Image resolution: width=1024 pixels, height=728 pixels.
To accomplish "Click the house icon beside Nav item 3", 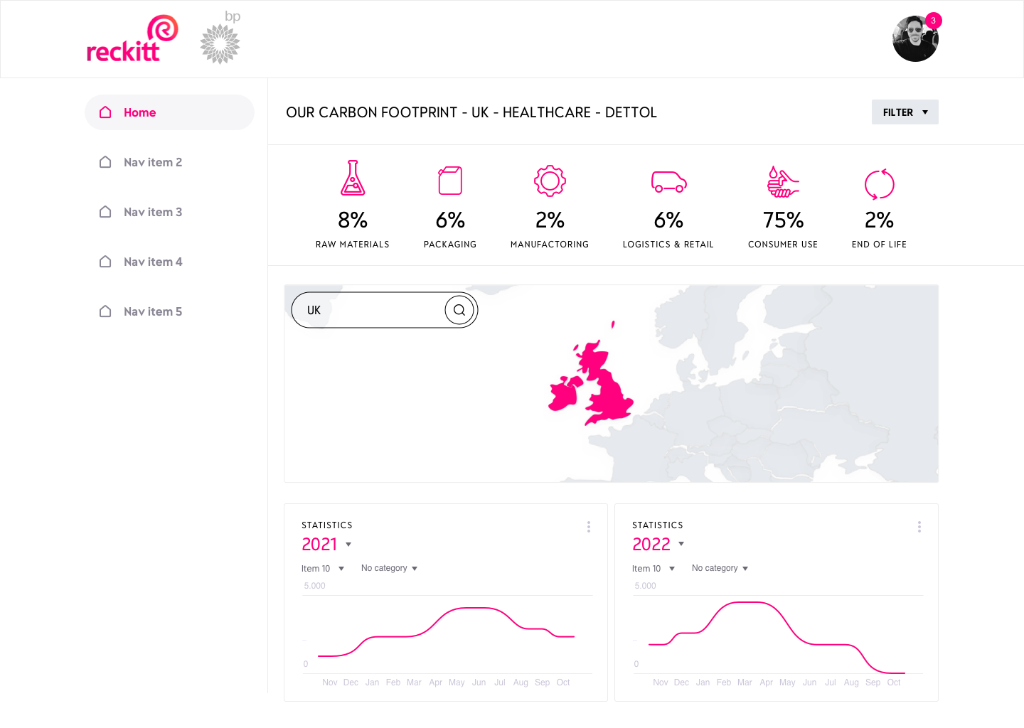I will point(105,212).
